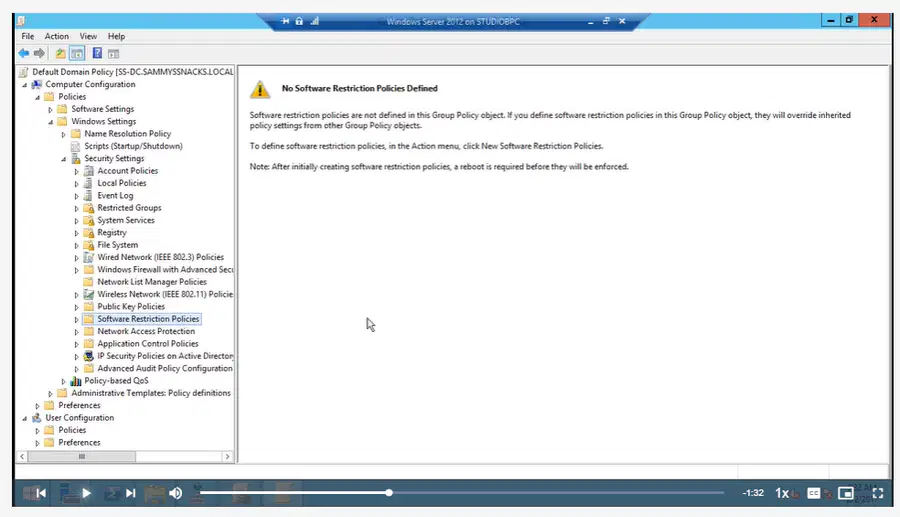Mute the video volume speaker icon

(176, 493)
